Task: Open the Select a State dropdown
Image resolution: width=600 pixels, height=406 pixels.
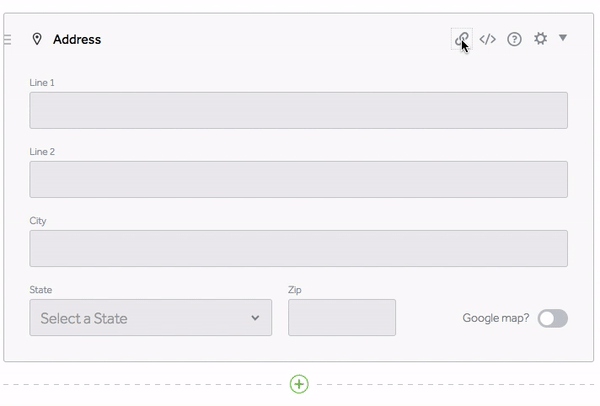Action: click(x=150, y=318)
